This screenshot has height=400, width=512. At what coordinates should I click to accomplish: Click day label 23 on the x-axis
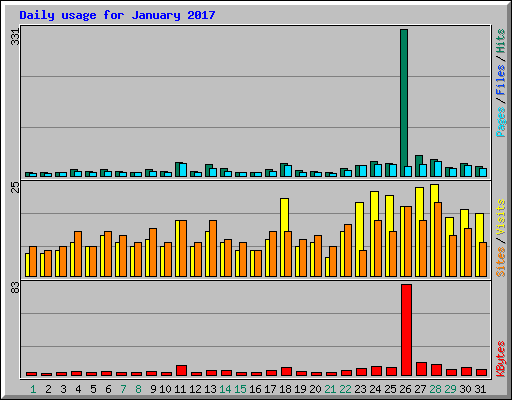click(360, 389)
